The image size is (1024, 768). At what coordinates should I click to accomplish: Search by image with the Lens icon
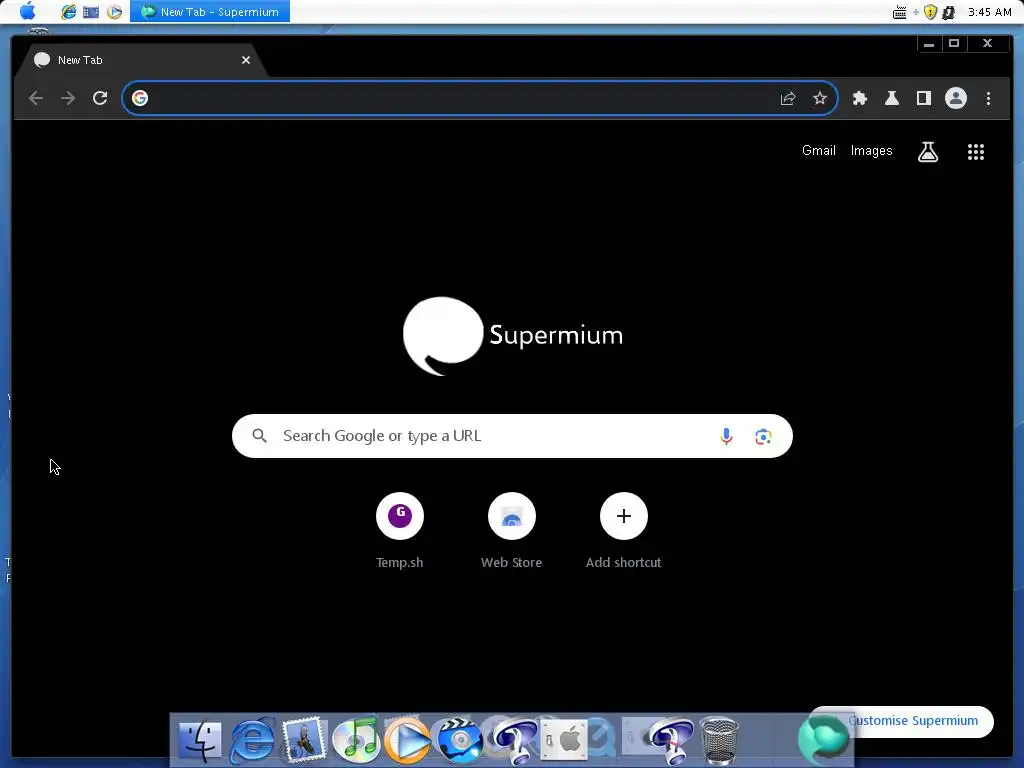click(763, 436)
